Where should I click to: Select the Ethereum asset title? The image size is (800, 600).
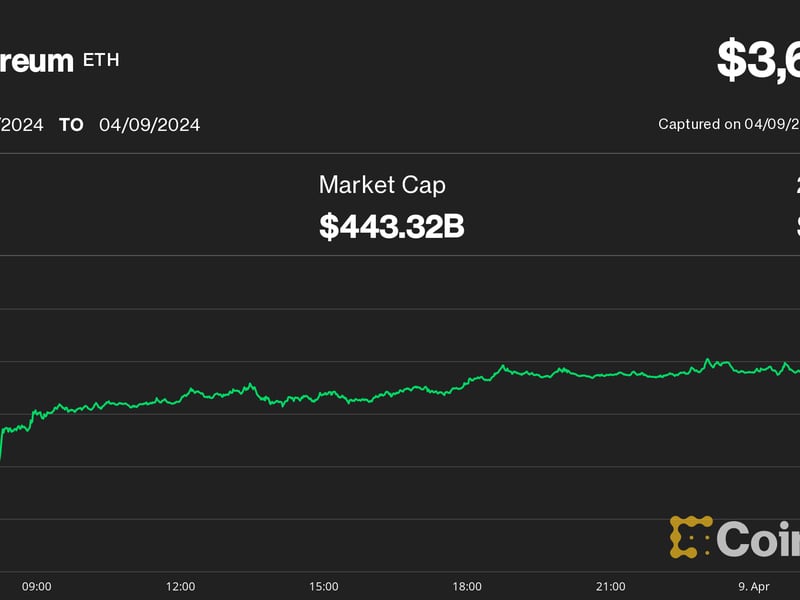click(36, 60)
